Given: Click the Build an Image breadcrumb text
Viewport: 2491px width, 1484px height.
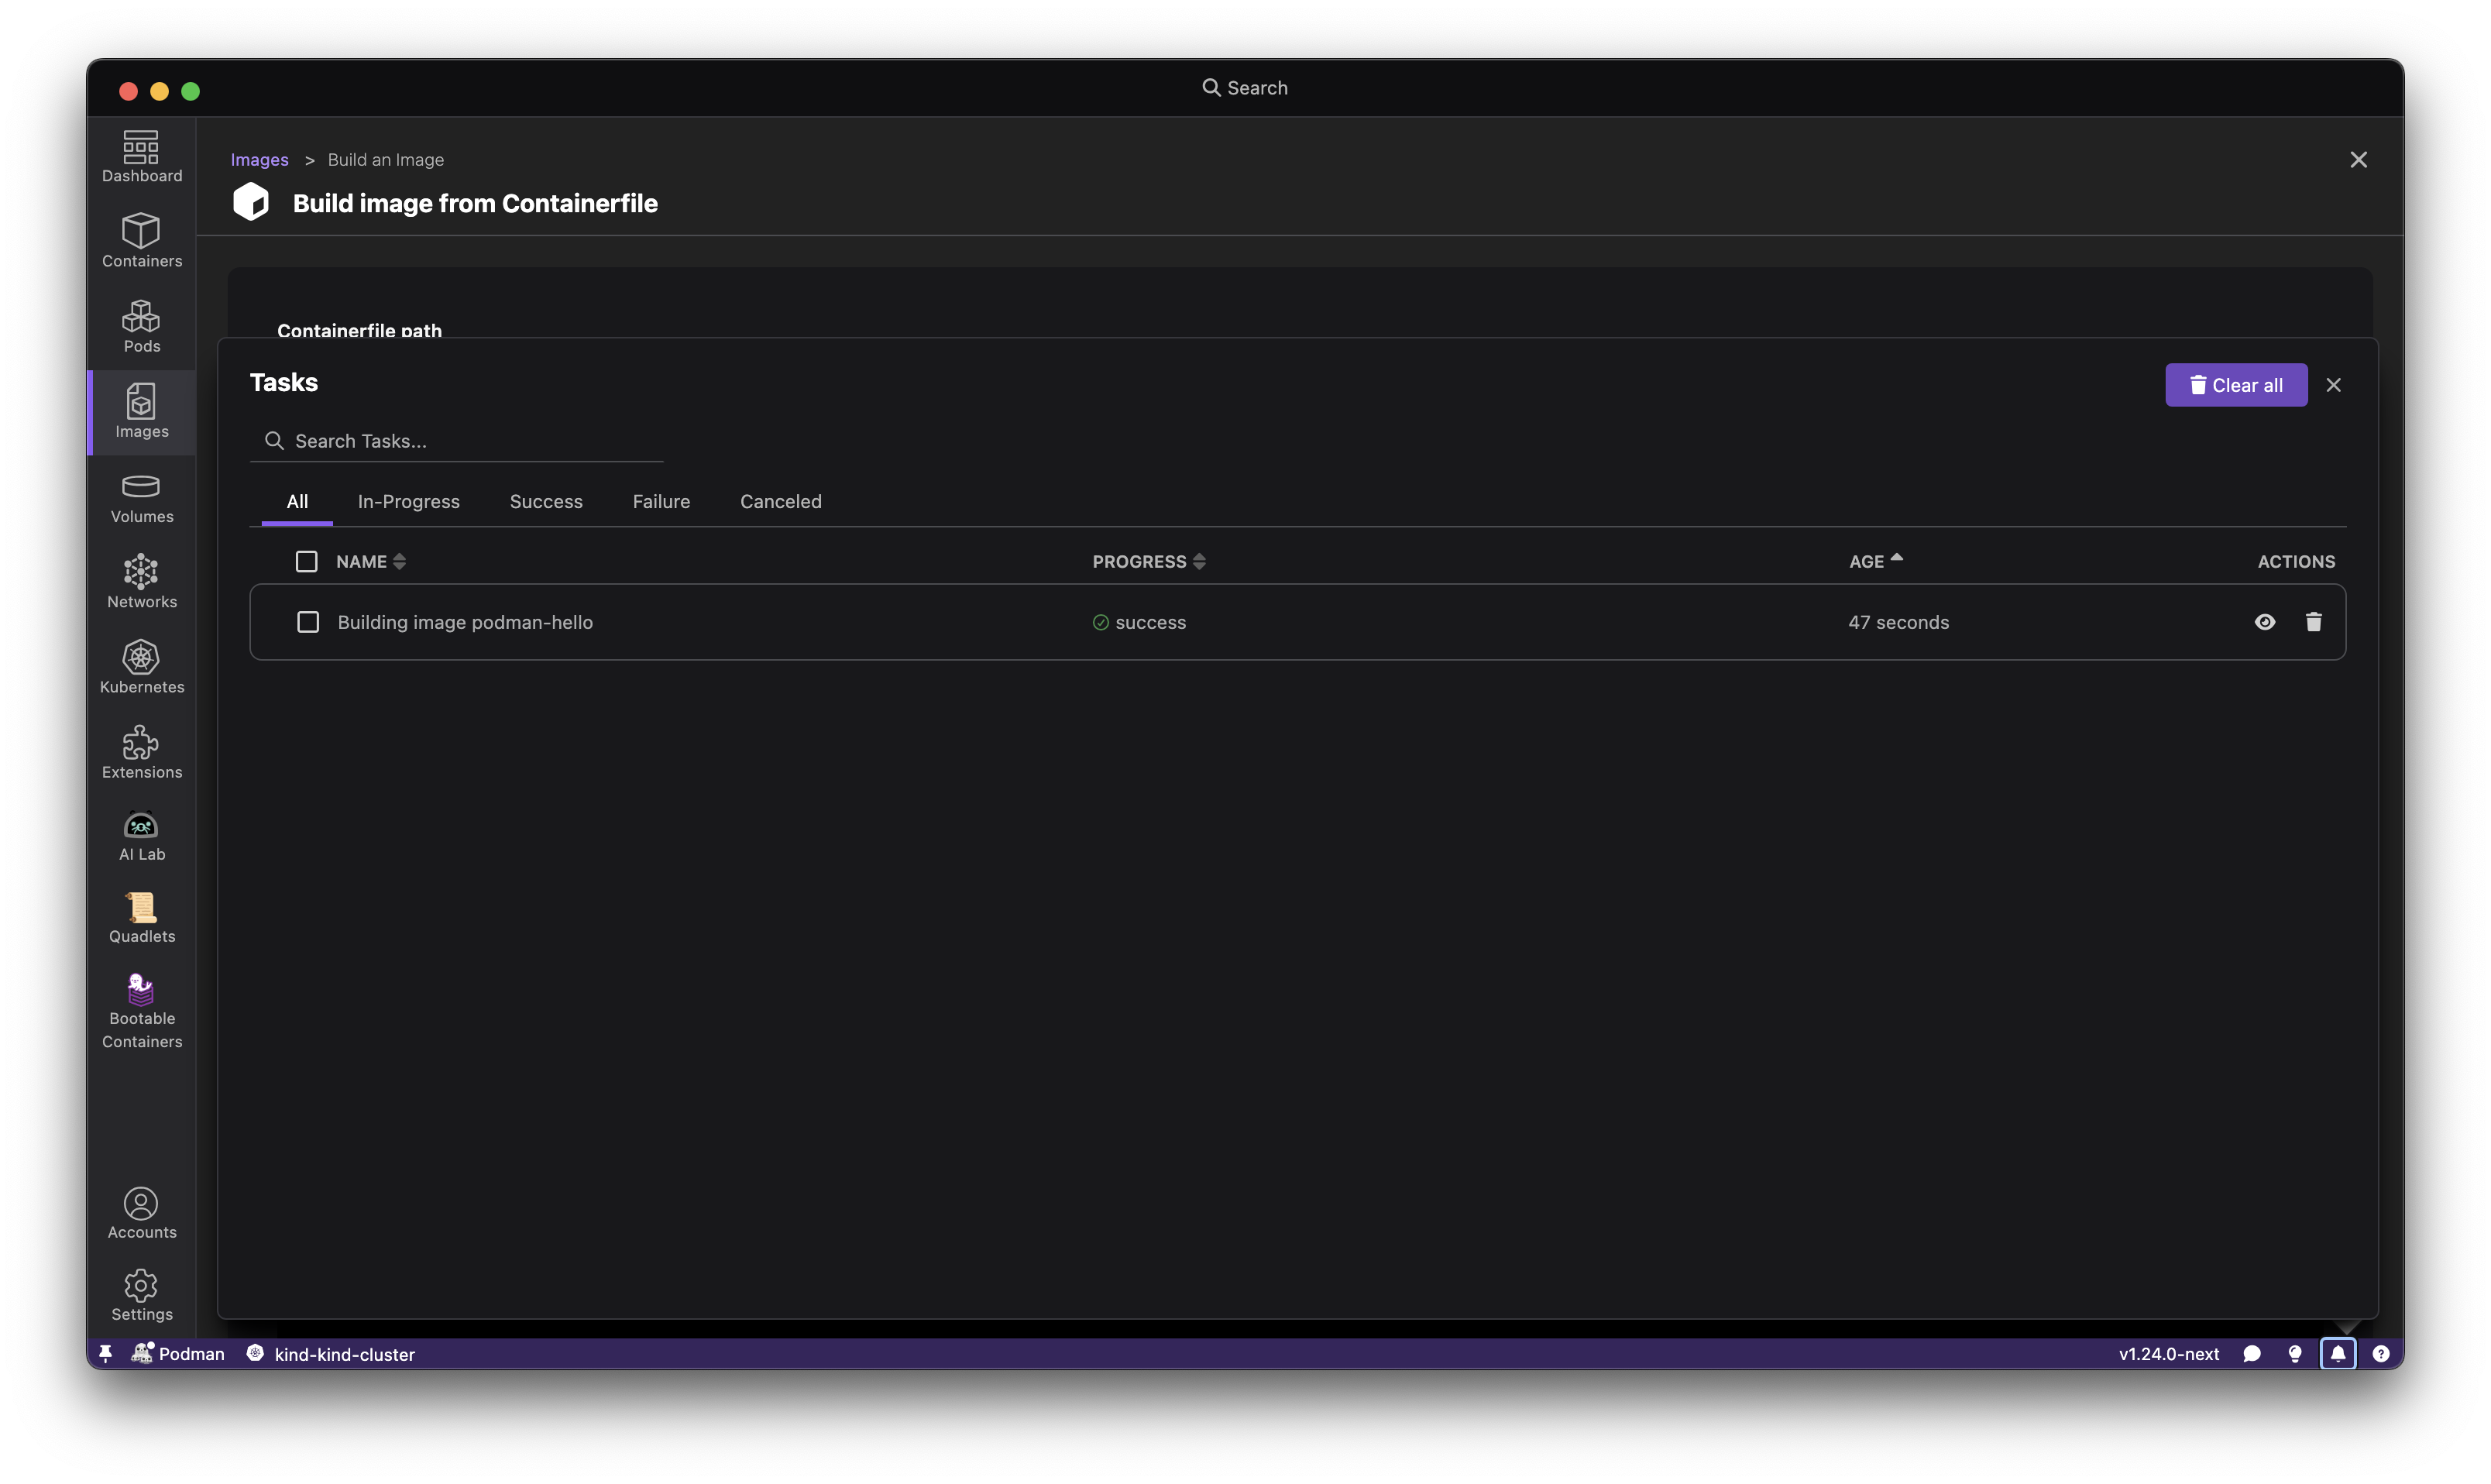Looking at the screenshot, I should pyautogui.click(x=386, y=160).
